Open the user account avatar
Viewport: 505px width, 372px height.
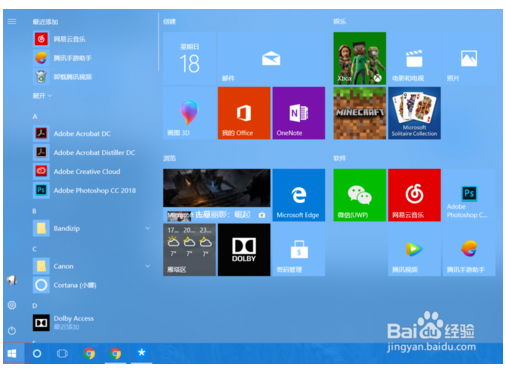click(x=12, y=280)
